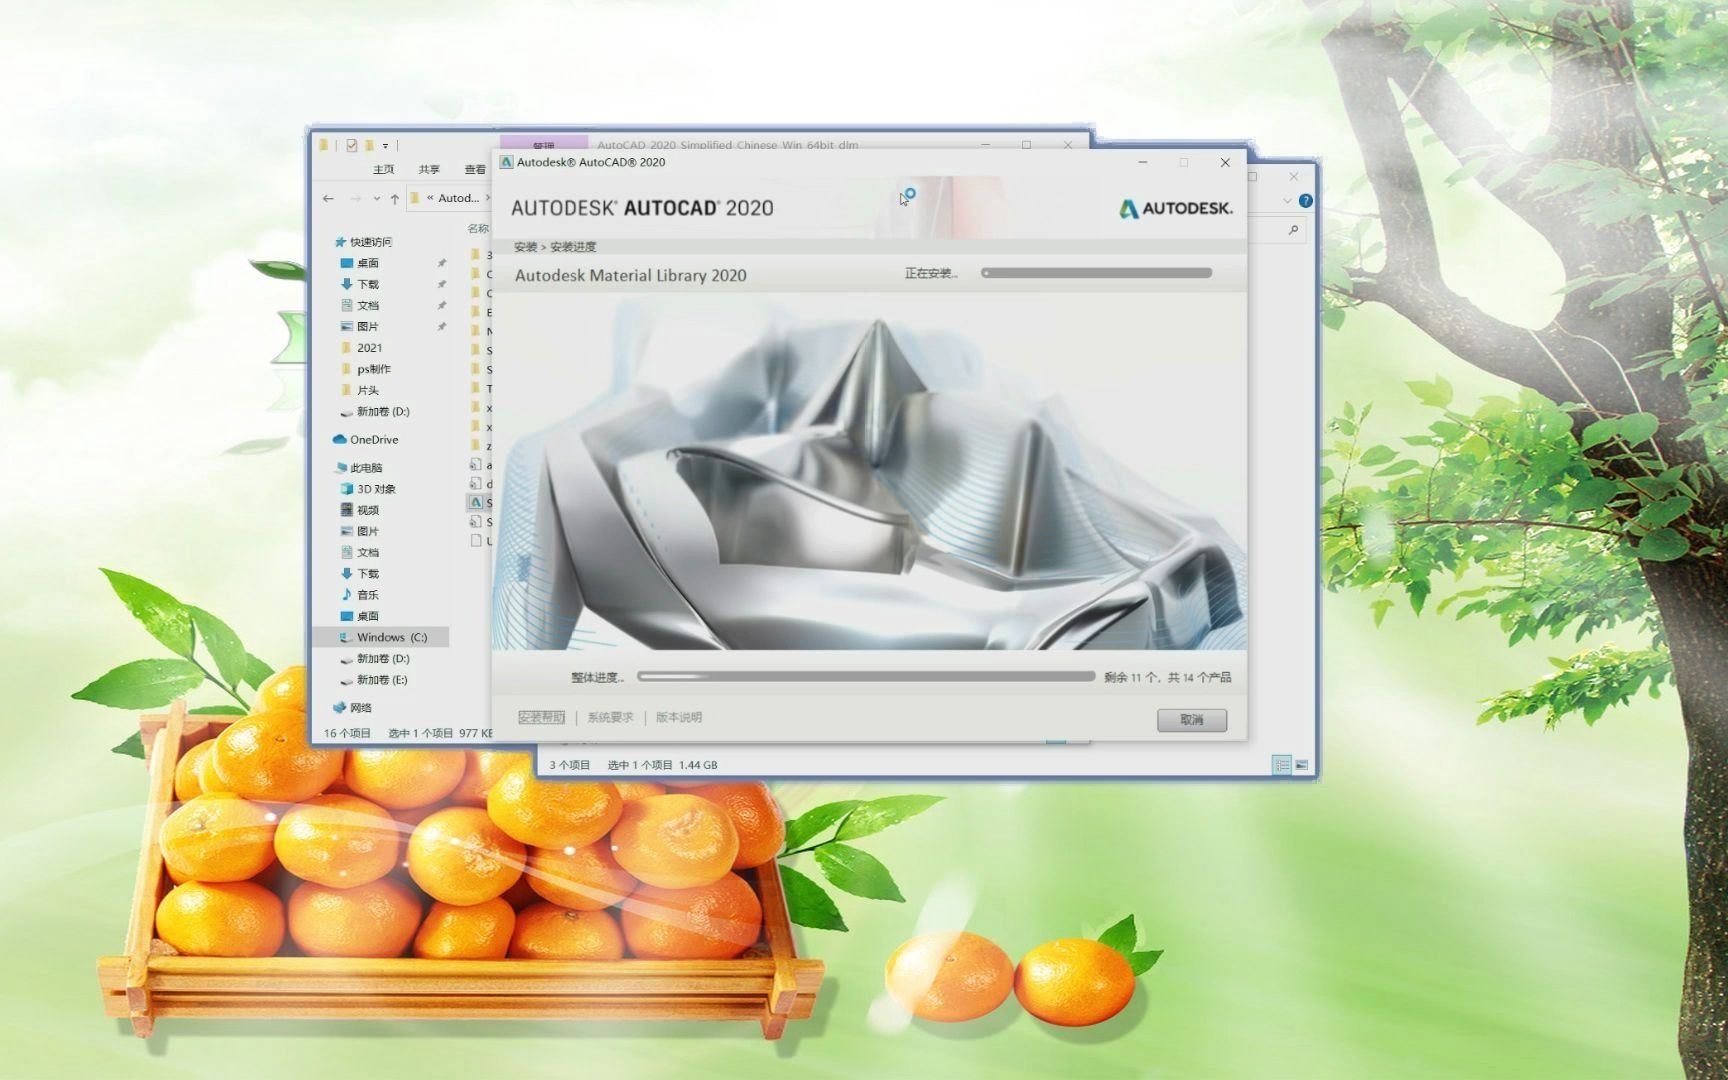Open the 查看 tab in File Explorer

click(x=475, y=170)
